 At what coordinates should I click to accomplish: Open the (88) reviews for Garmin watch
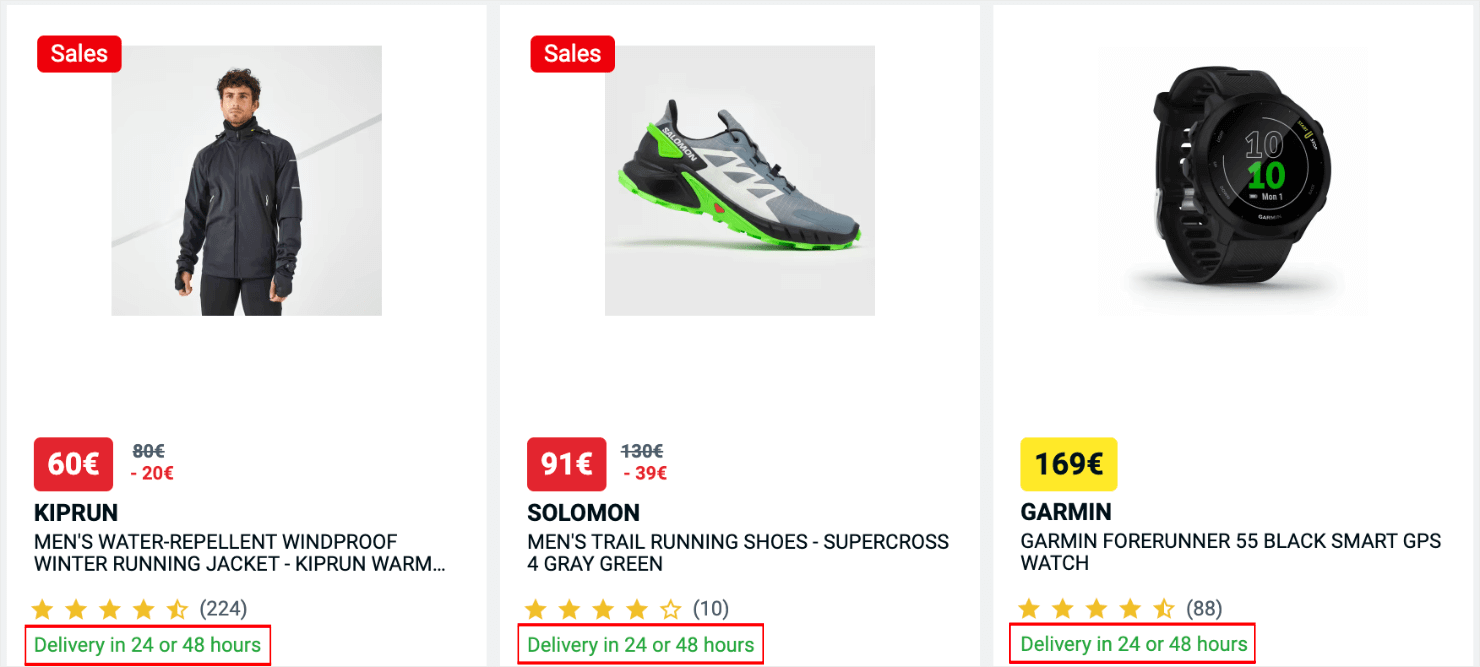coord(1204,609)
